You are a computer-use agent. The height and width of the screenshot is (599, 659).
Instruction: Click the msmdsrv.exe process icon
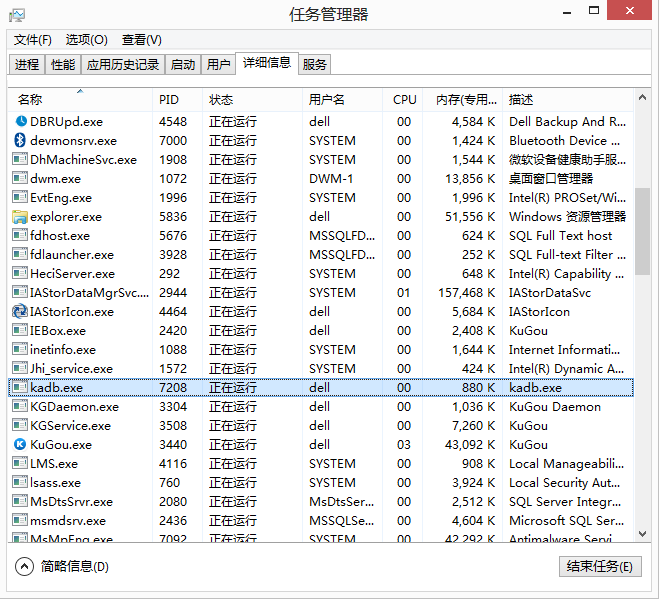(20, 520)
